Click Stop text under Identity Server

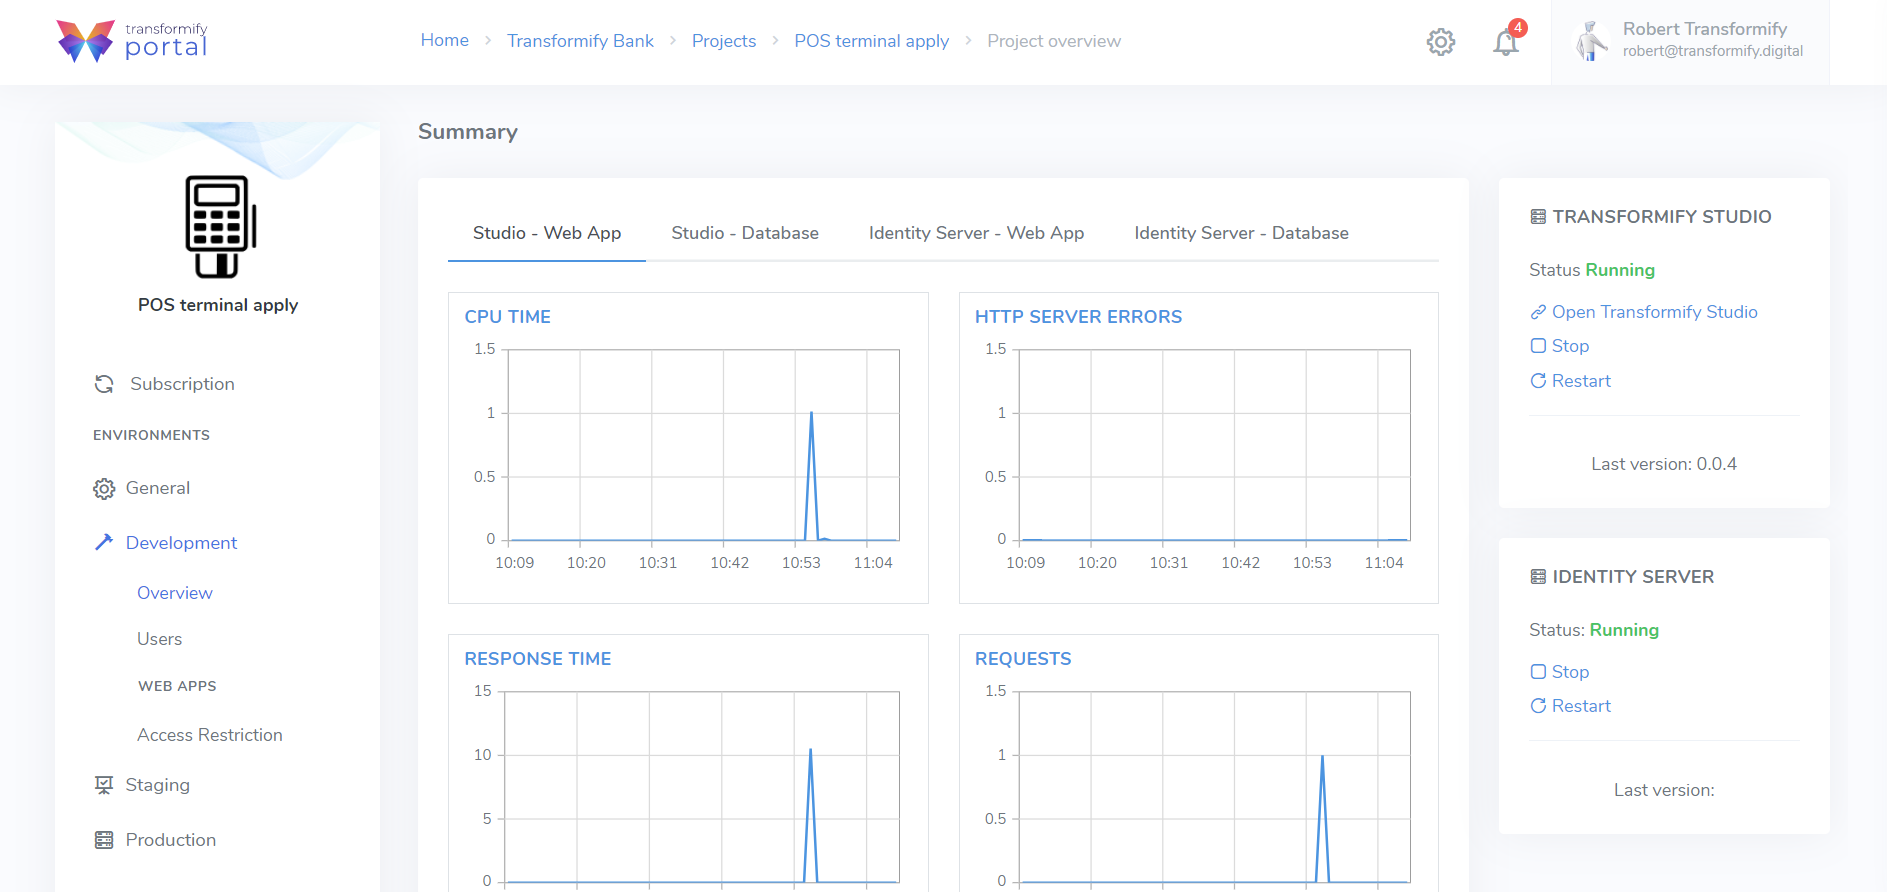[1570, 672]
